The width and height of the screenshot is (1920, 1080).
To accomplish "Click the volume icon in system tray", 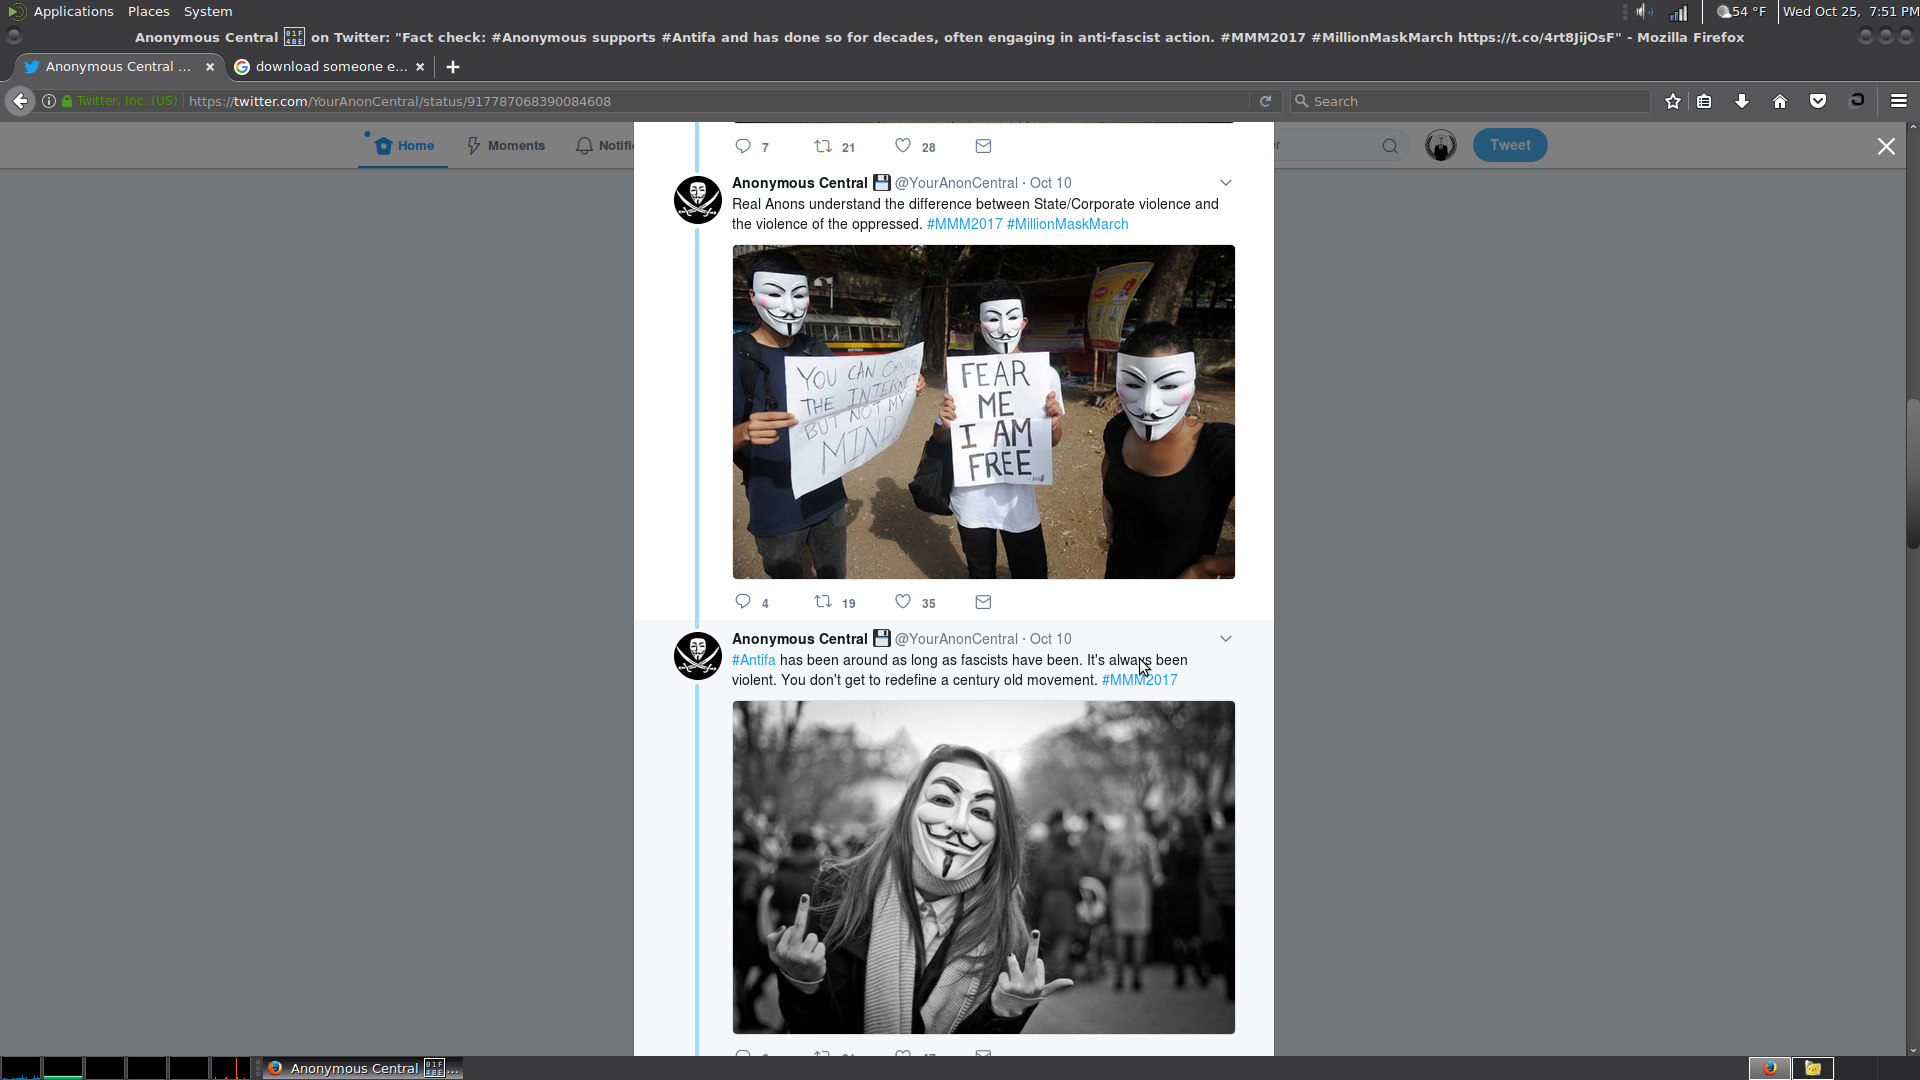I will click(1644, 12).
